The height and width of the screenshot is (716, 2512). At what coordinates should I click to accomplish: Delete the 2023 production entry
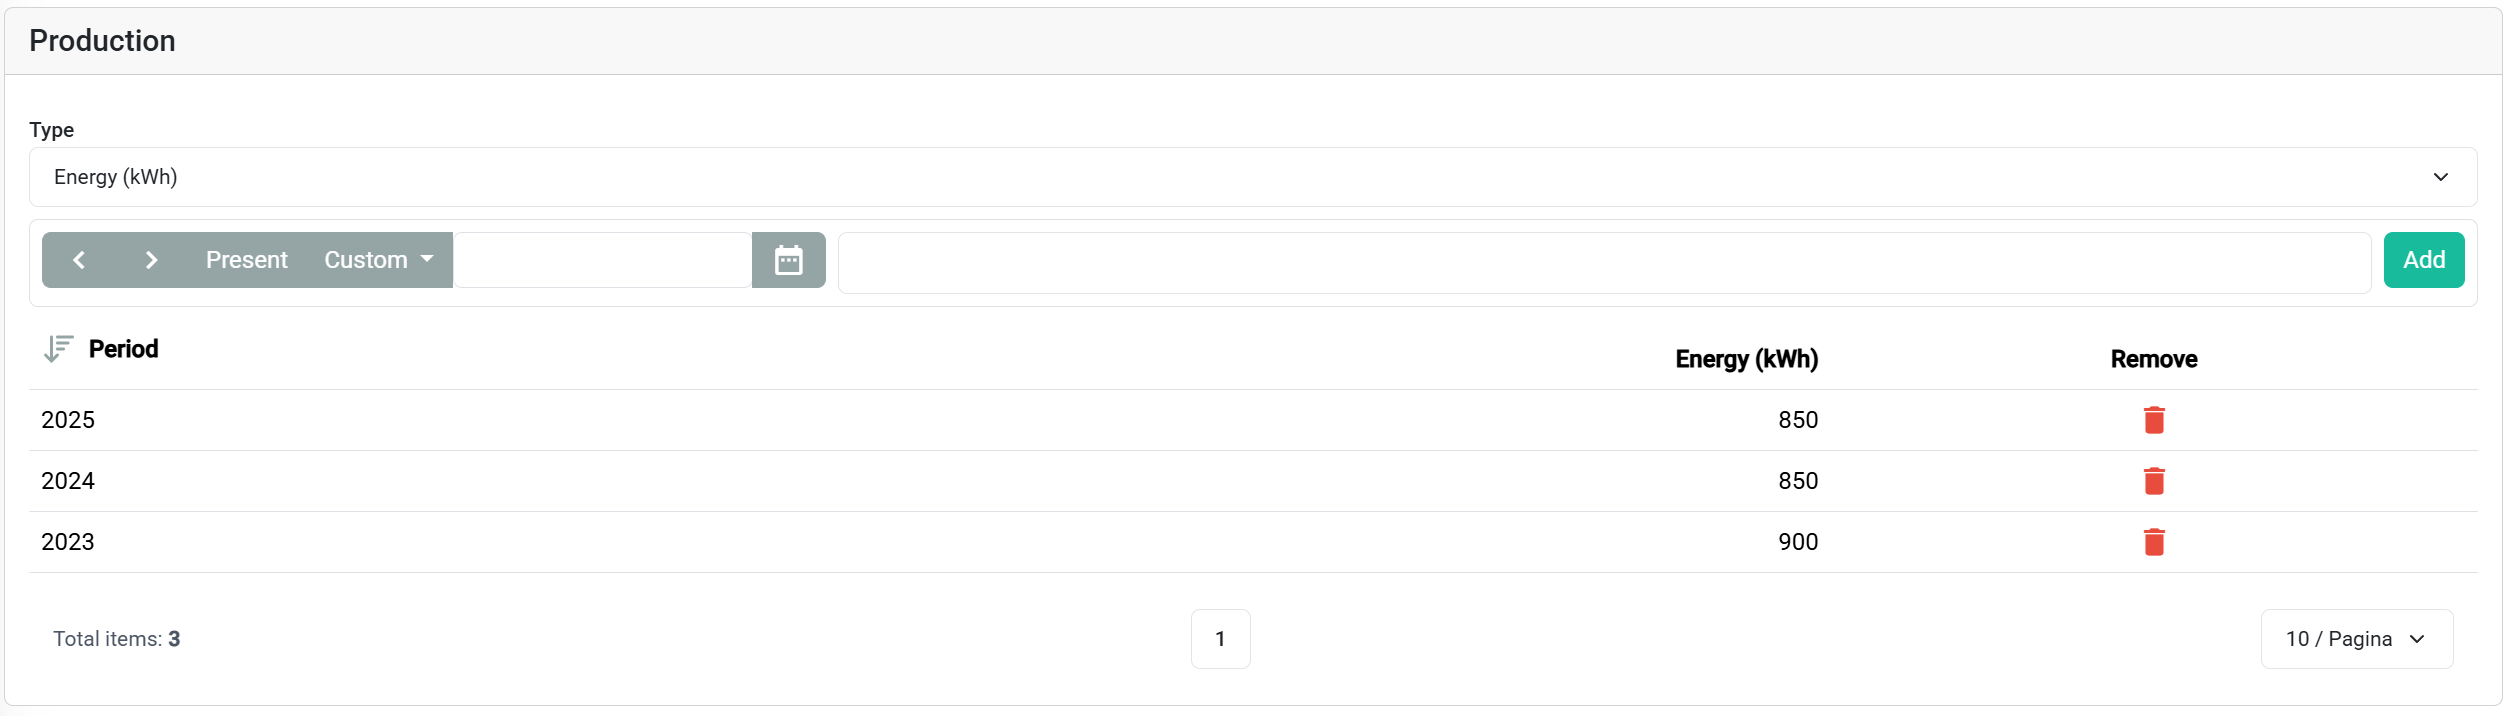(x=2153, y=542)
